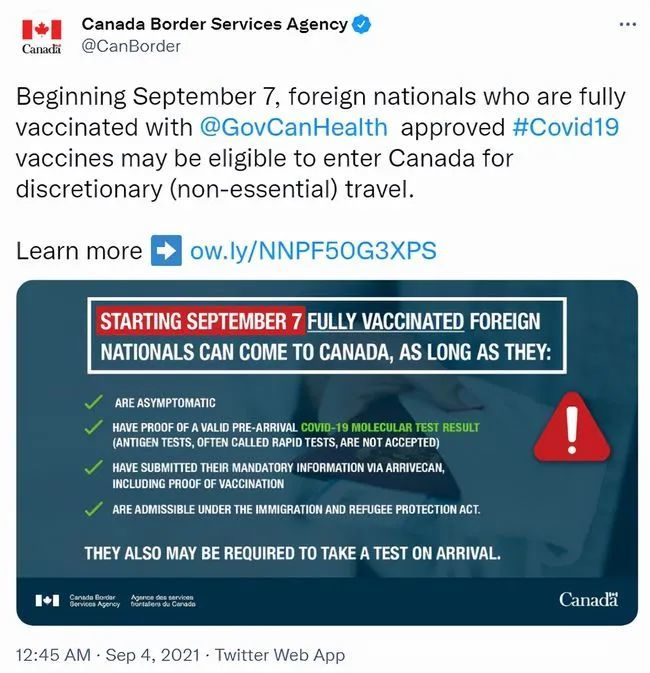
Task: Click the Twitter Web App source label
Action: coord(280,655)
